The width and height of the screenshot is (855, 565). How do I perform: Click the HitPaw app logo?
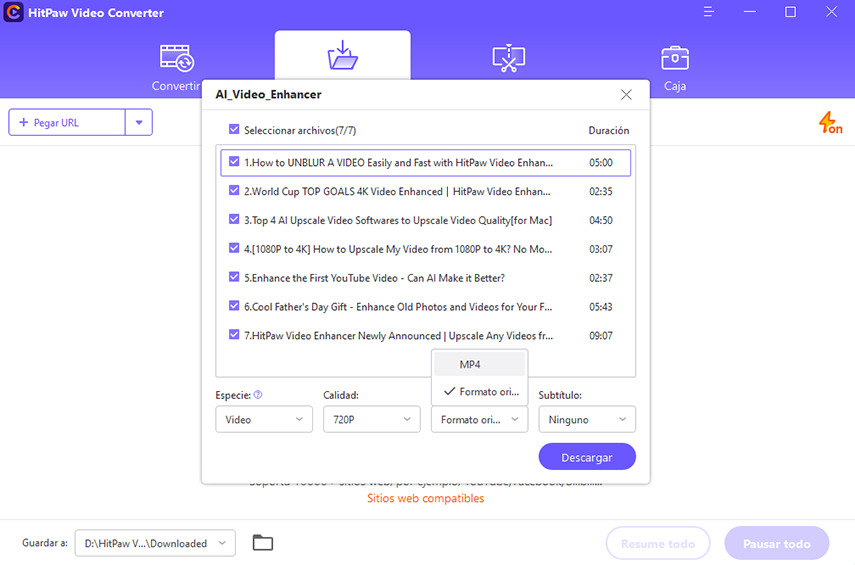(13, 12)
